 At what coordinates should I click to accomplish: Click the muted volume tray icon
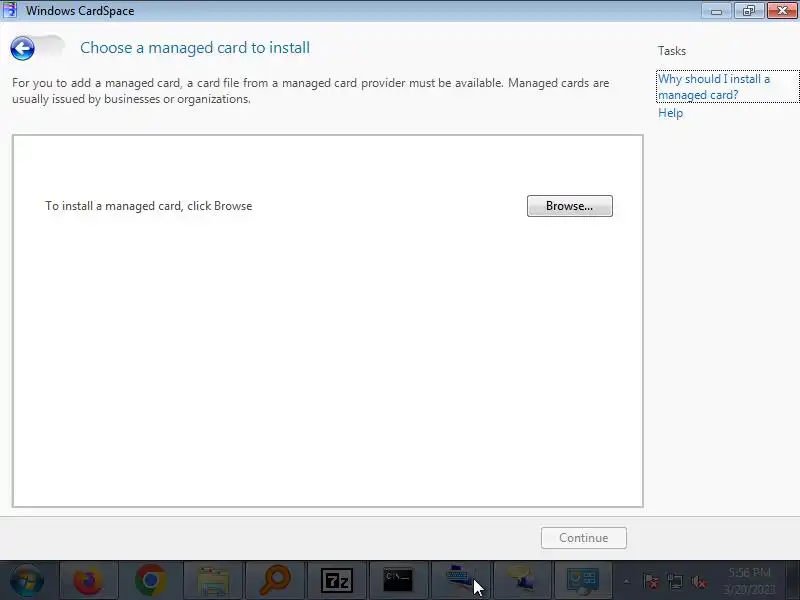[x=698, y=581]
